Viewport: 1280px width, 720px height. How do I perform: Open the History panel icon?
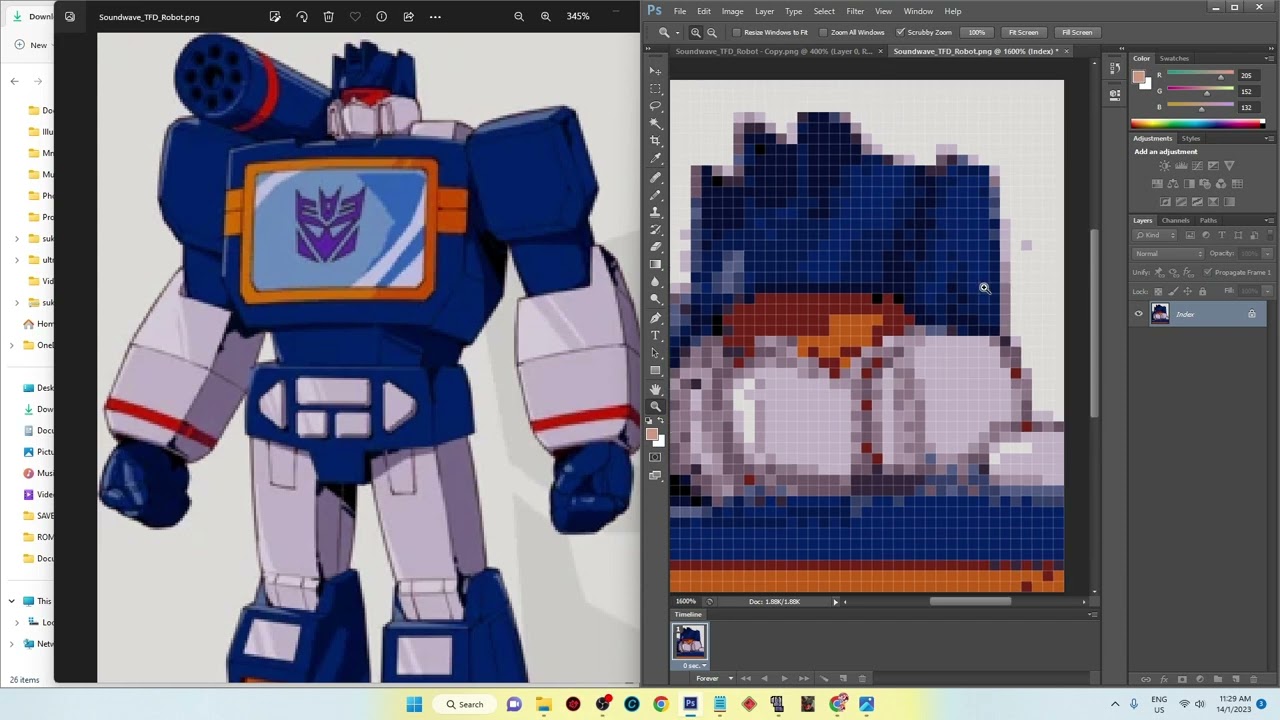(1115, 70)
